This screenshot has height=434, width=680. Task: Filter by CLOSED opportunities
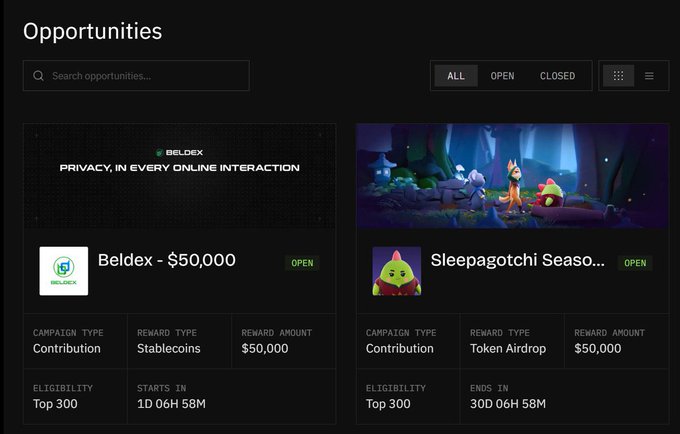[557, 76]
